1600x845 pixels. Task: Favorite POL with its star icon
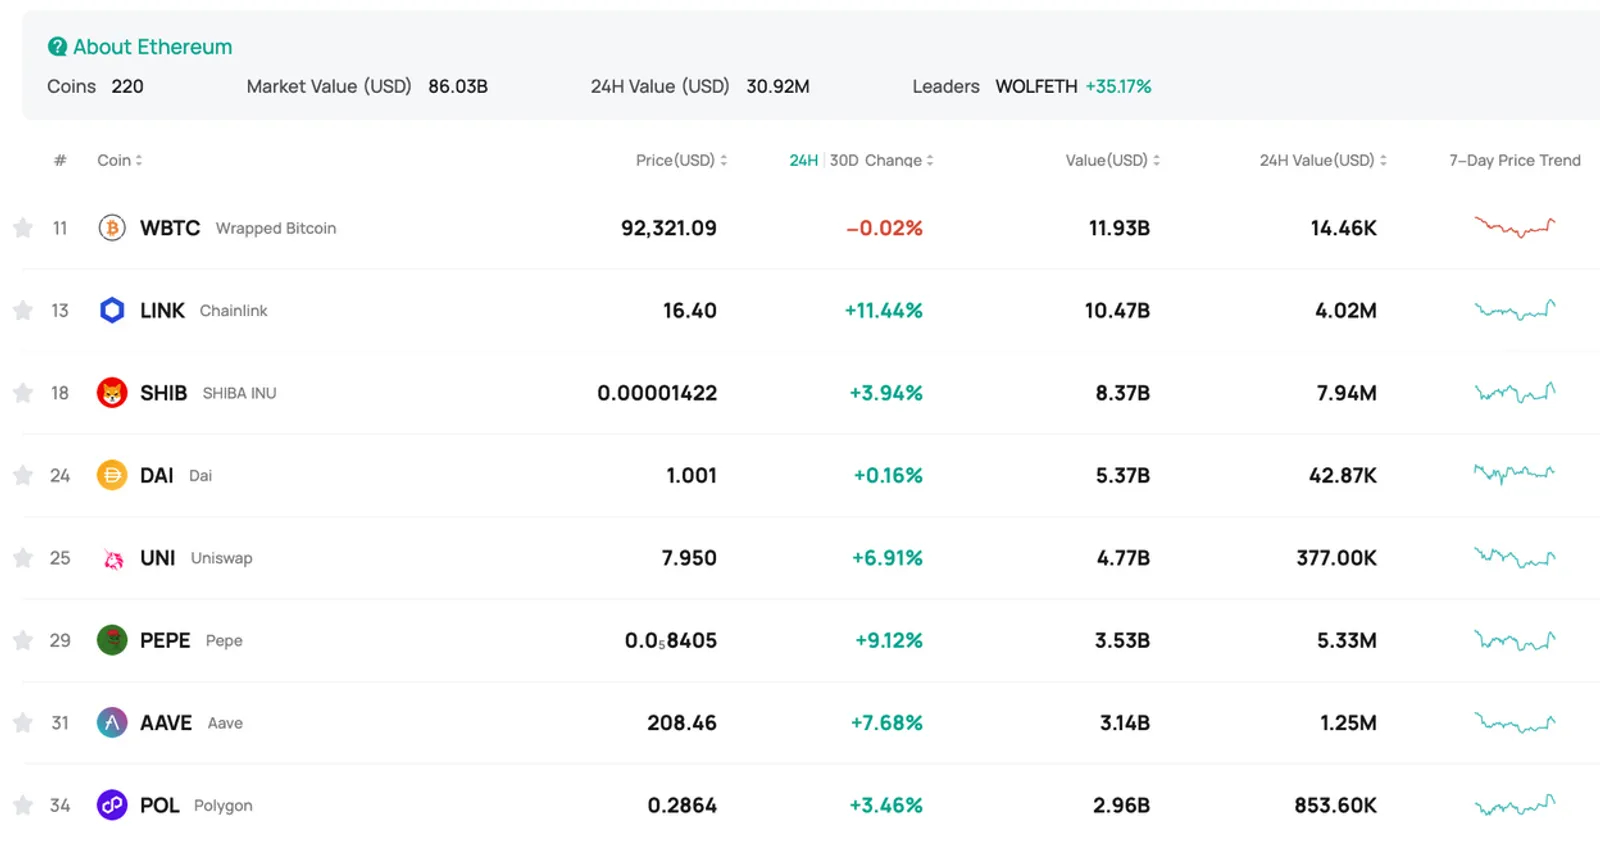point(23,805)
